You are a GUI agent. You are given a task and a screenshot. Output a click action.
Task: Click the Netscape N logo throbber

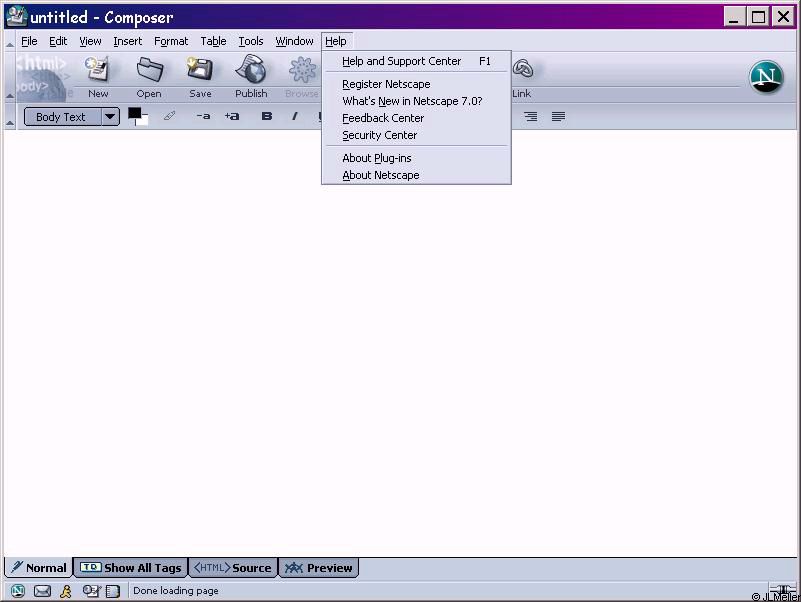[x=766, y=77]
